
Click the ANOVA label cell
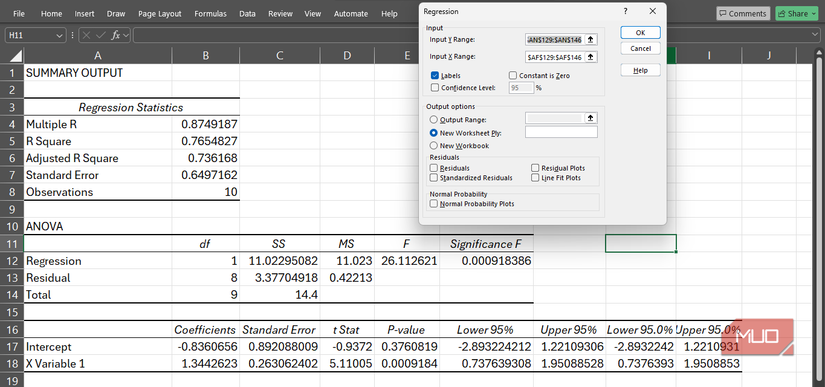coord(98,227)
